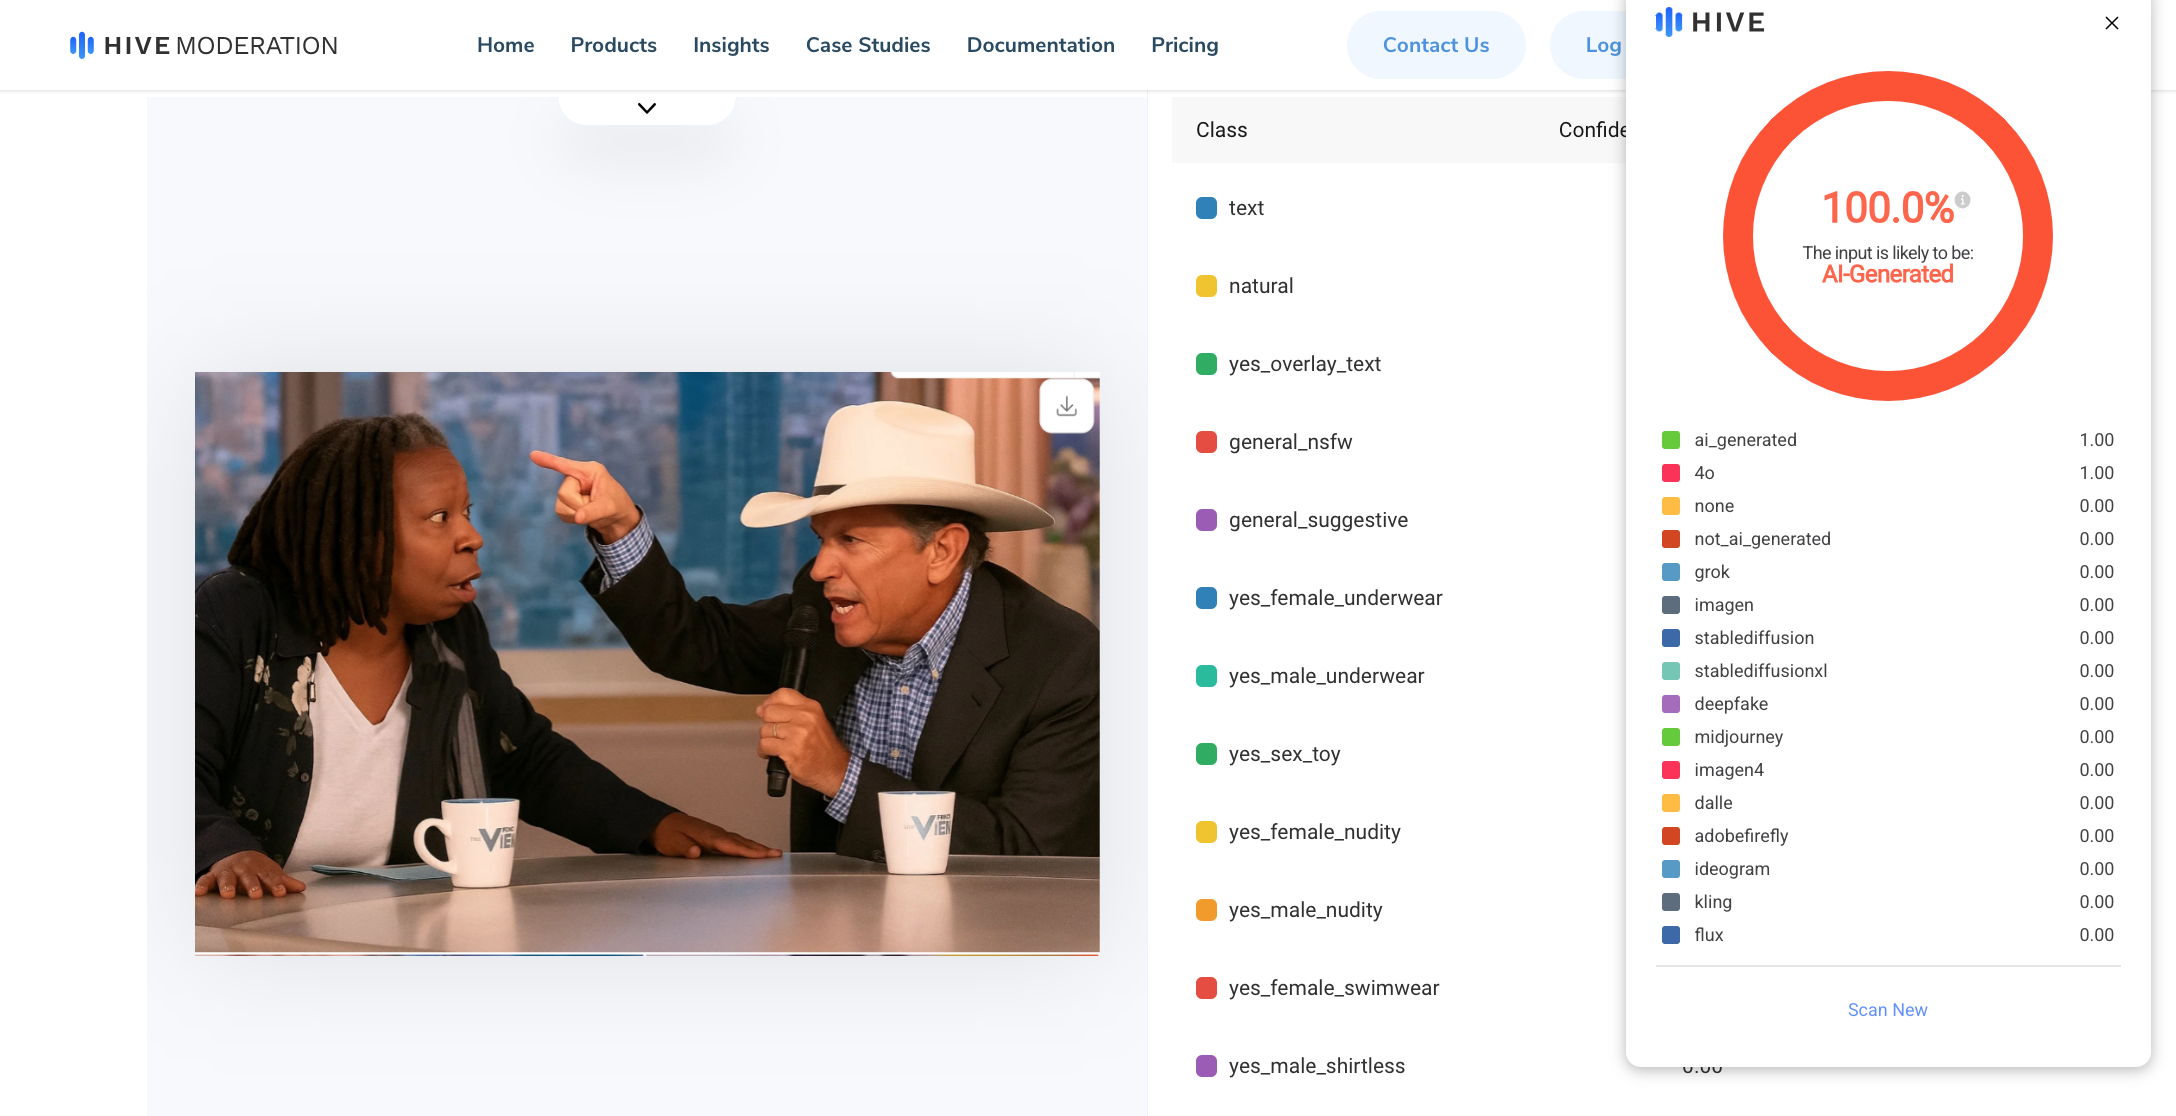
Task: Click the 1.00 score for 4o
Action: (2096, 473)
